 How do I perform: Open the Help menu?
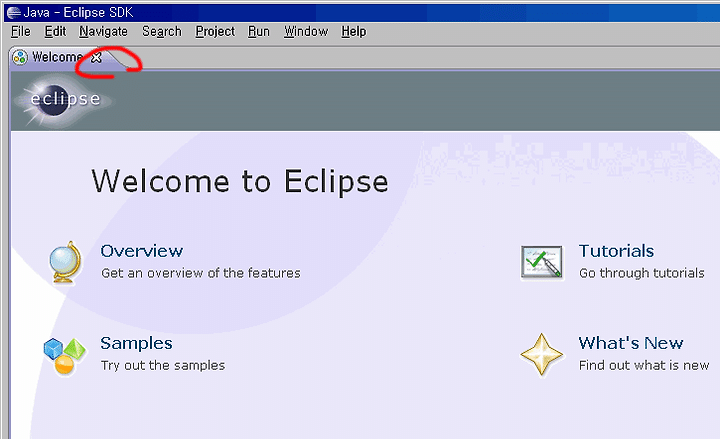354,32
